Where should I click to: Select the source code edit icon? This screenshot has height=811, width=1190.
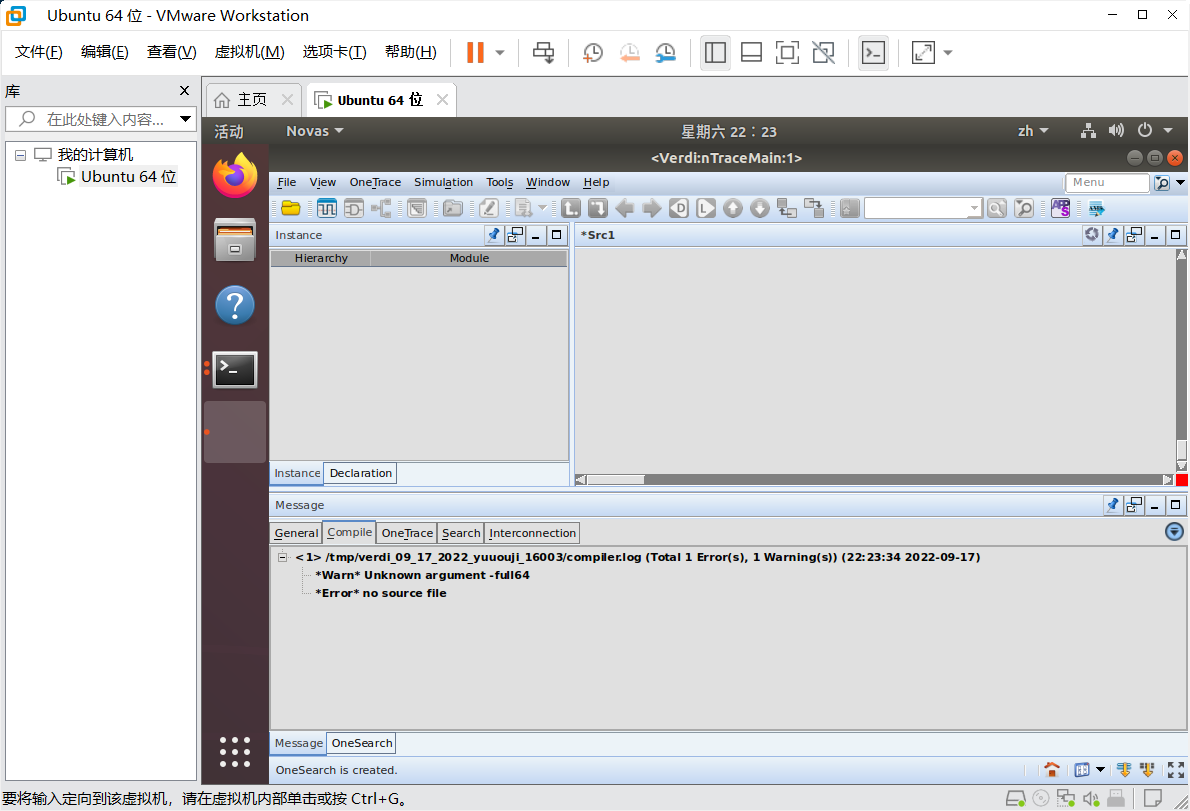[x=489, y=207]
